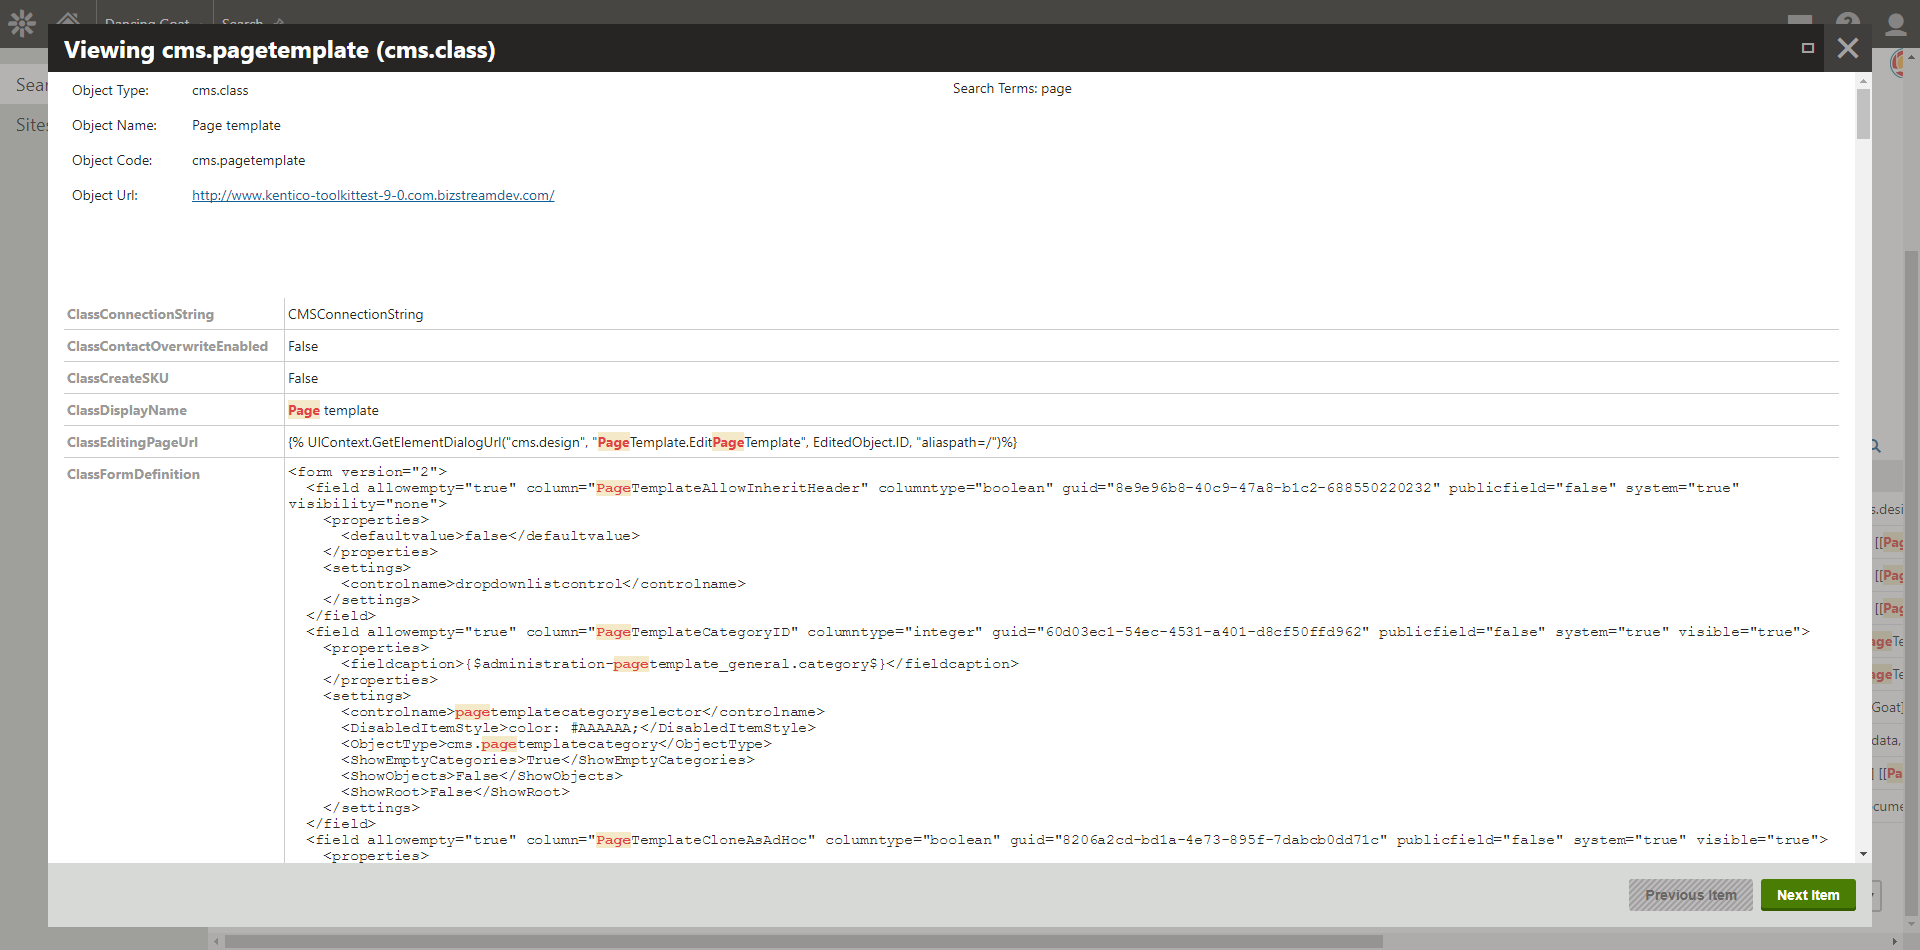Click the Previous Item button
Image resolution: width=1920 pixels, height=950 pixels.
(x=1691, y=895)
